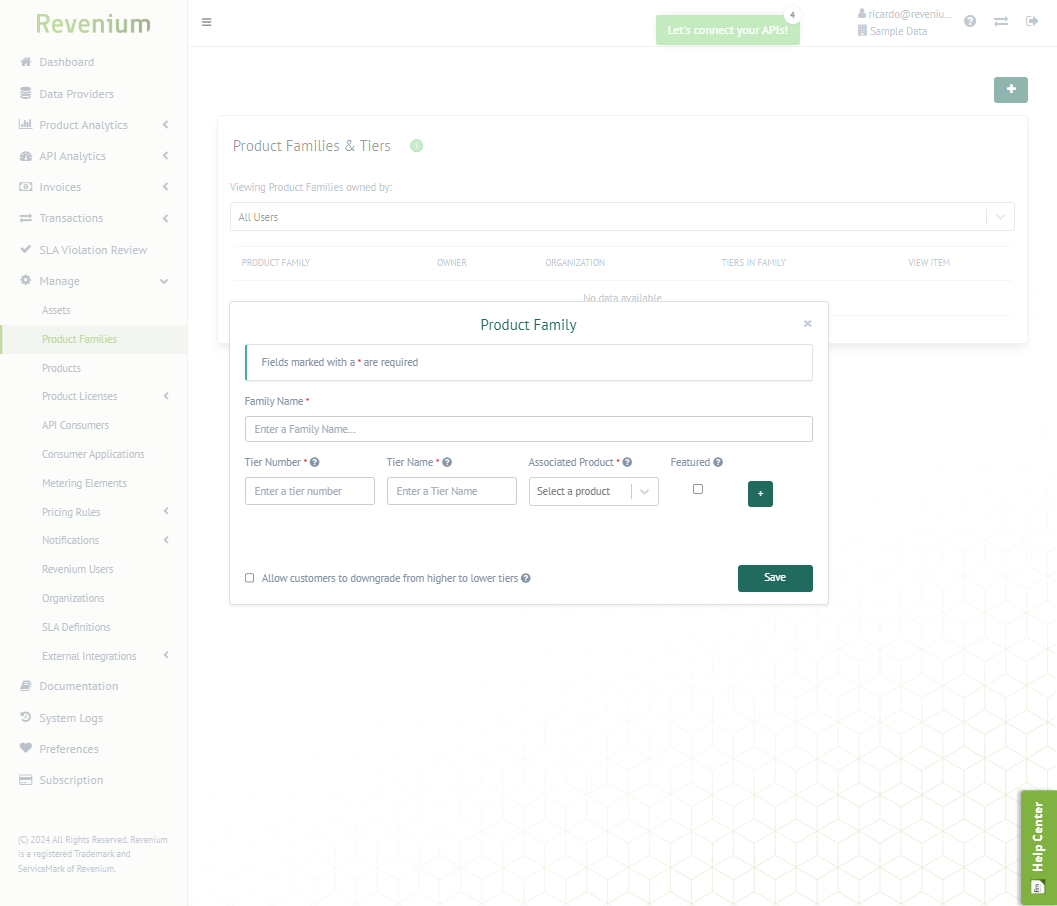Image resolution: width=1057 pixels, height=906 pixels.
Task: Click the switch arrows icon in header
Action: point(1000,22)
